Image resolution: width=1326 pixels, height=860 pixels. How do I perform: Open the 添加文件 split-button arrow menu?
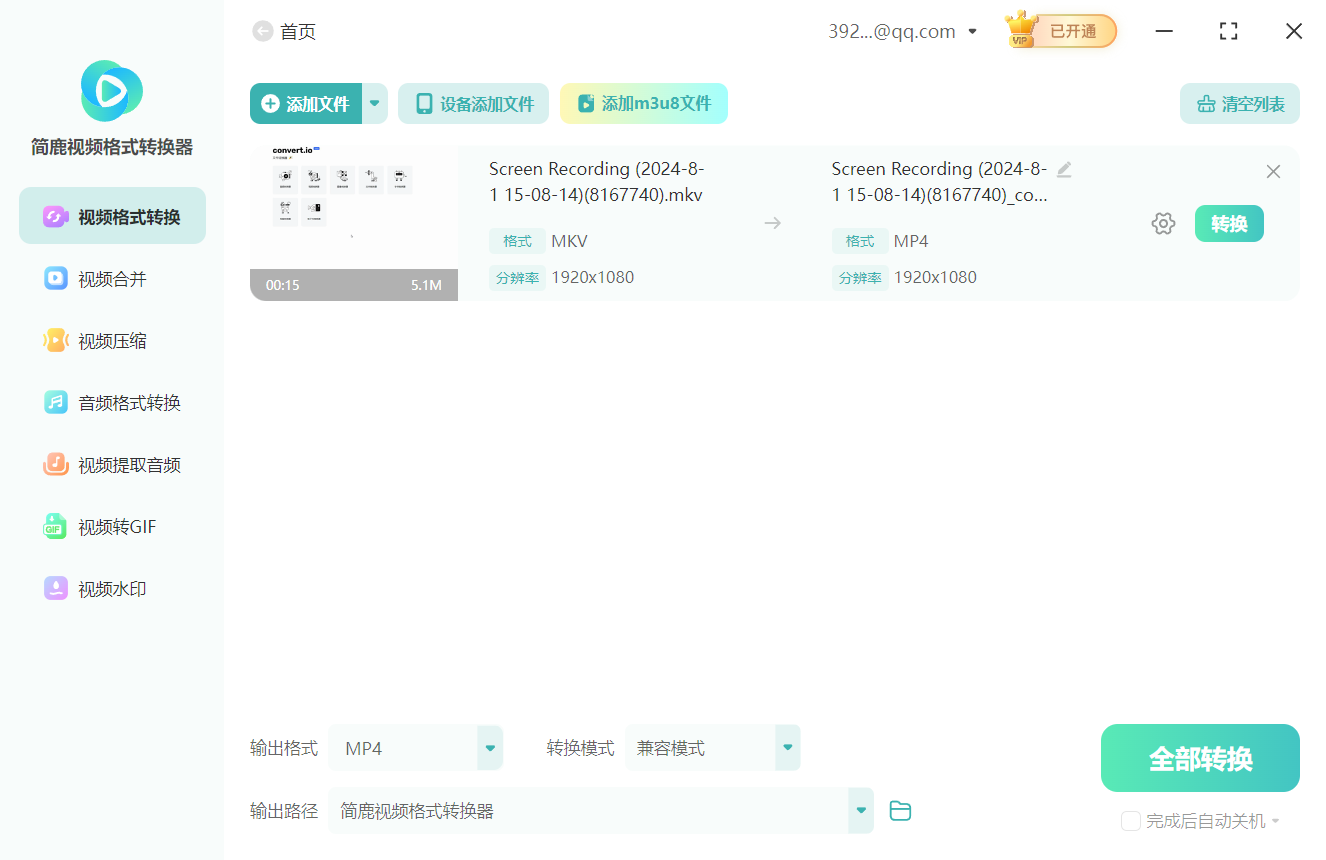click(x=374, y=103)
